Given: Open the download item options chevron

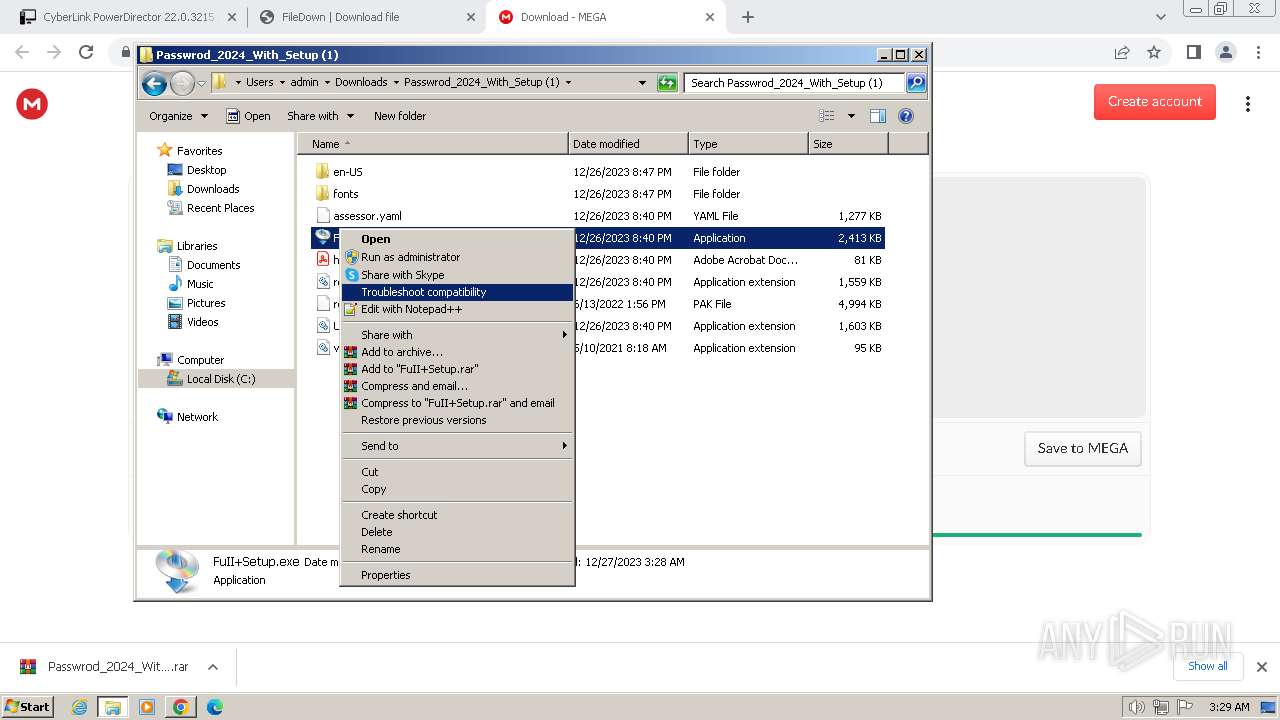Looking at the screenshot, I should click(x=212, y=667).
